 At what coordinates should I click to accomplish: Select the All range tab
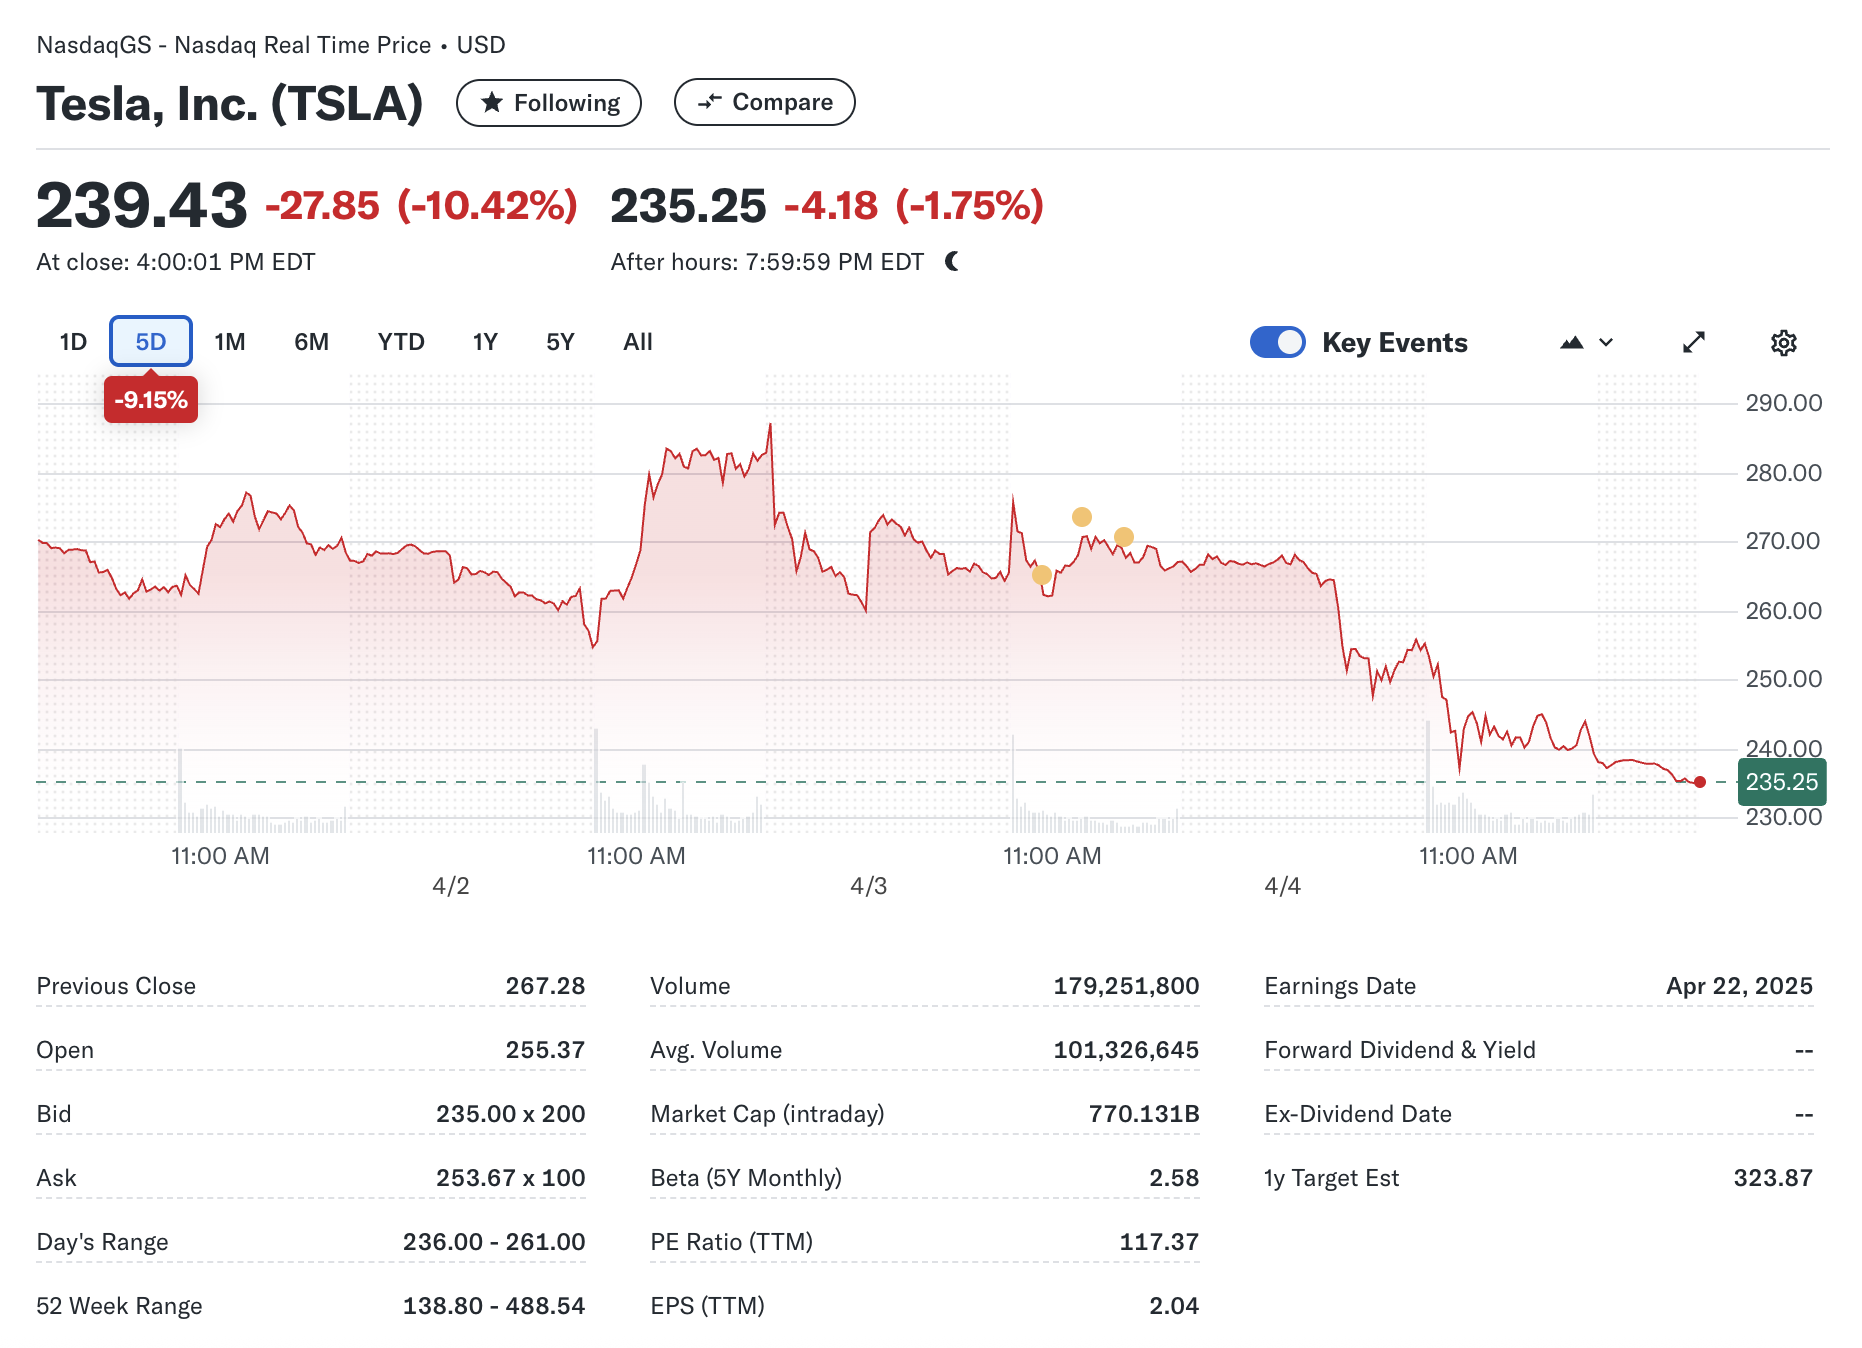coord(637,342)
